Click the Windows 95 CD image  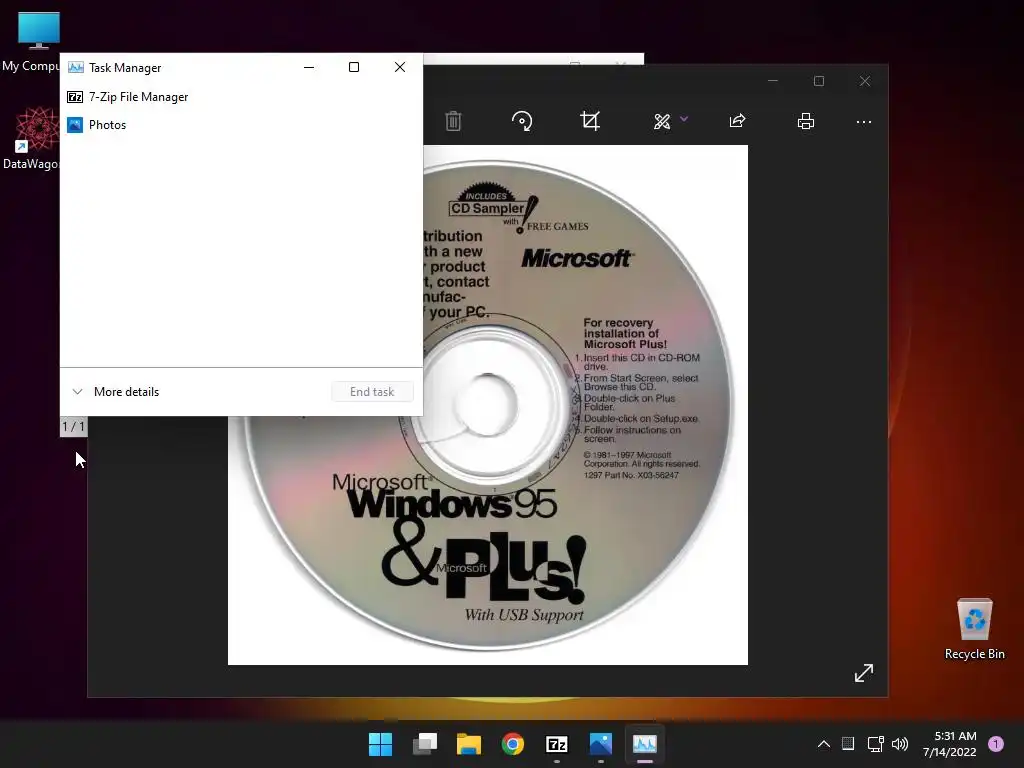pos(488,405)
